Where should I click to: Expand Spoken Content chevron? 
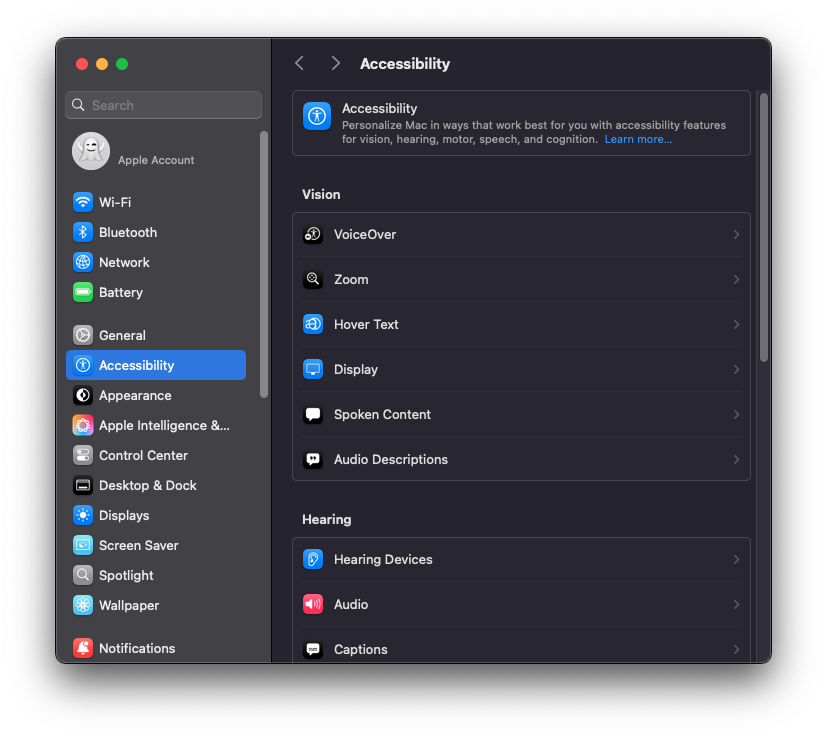[736, 414]
